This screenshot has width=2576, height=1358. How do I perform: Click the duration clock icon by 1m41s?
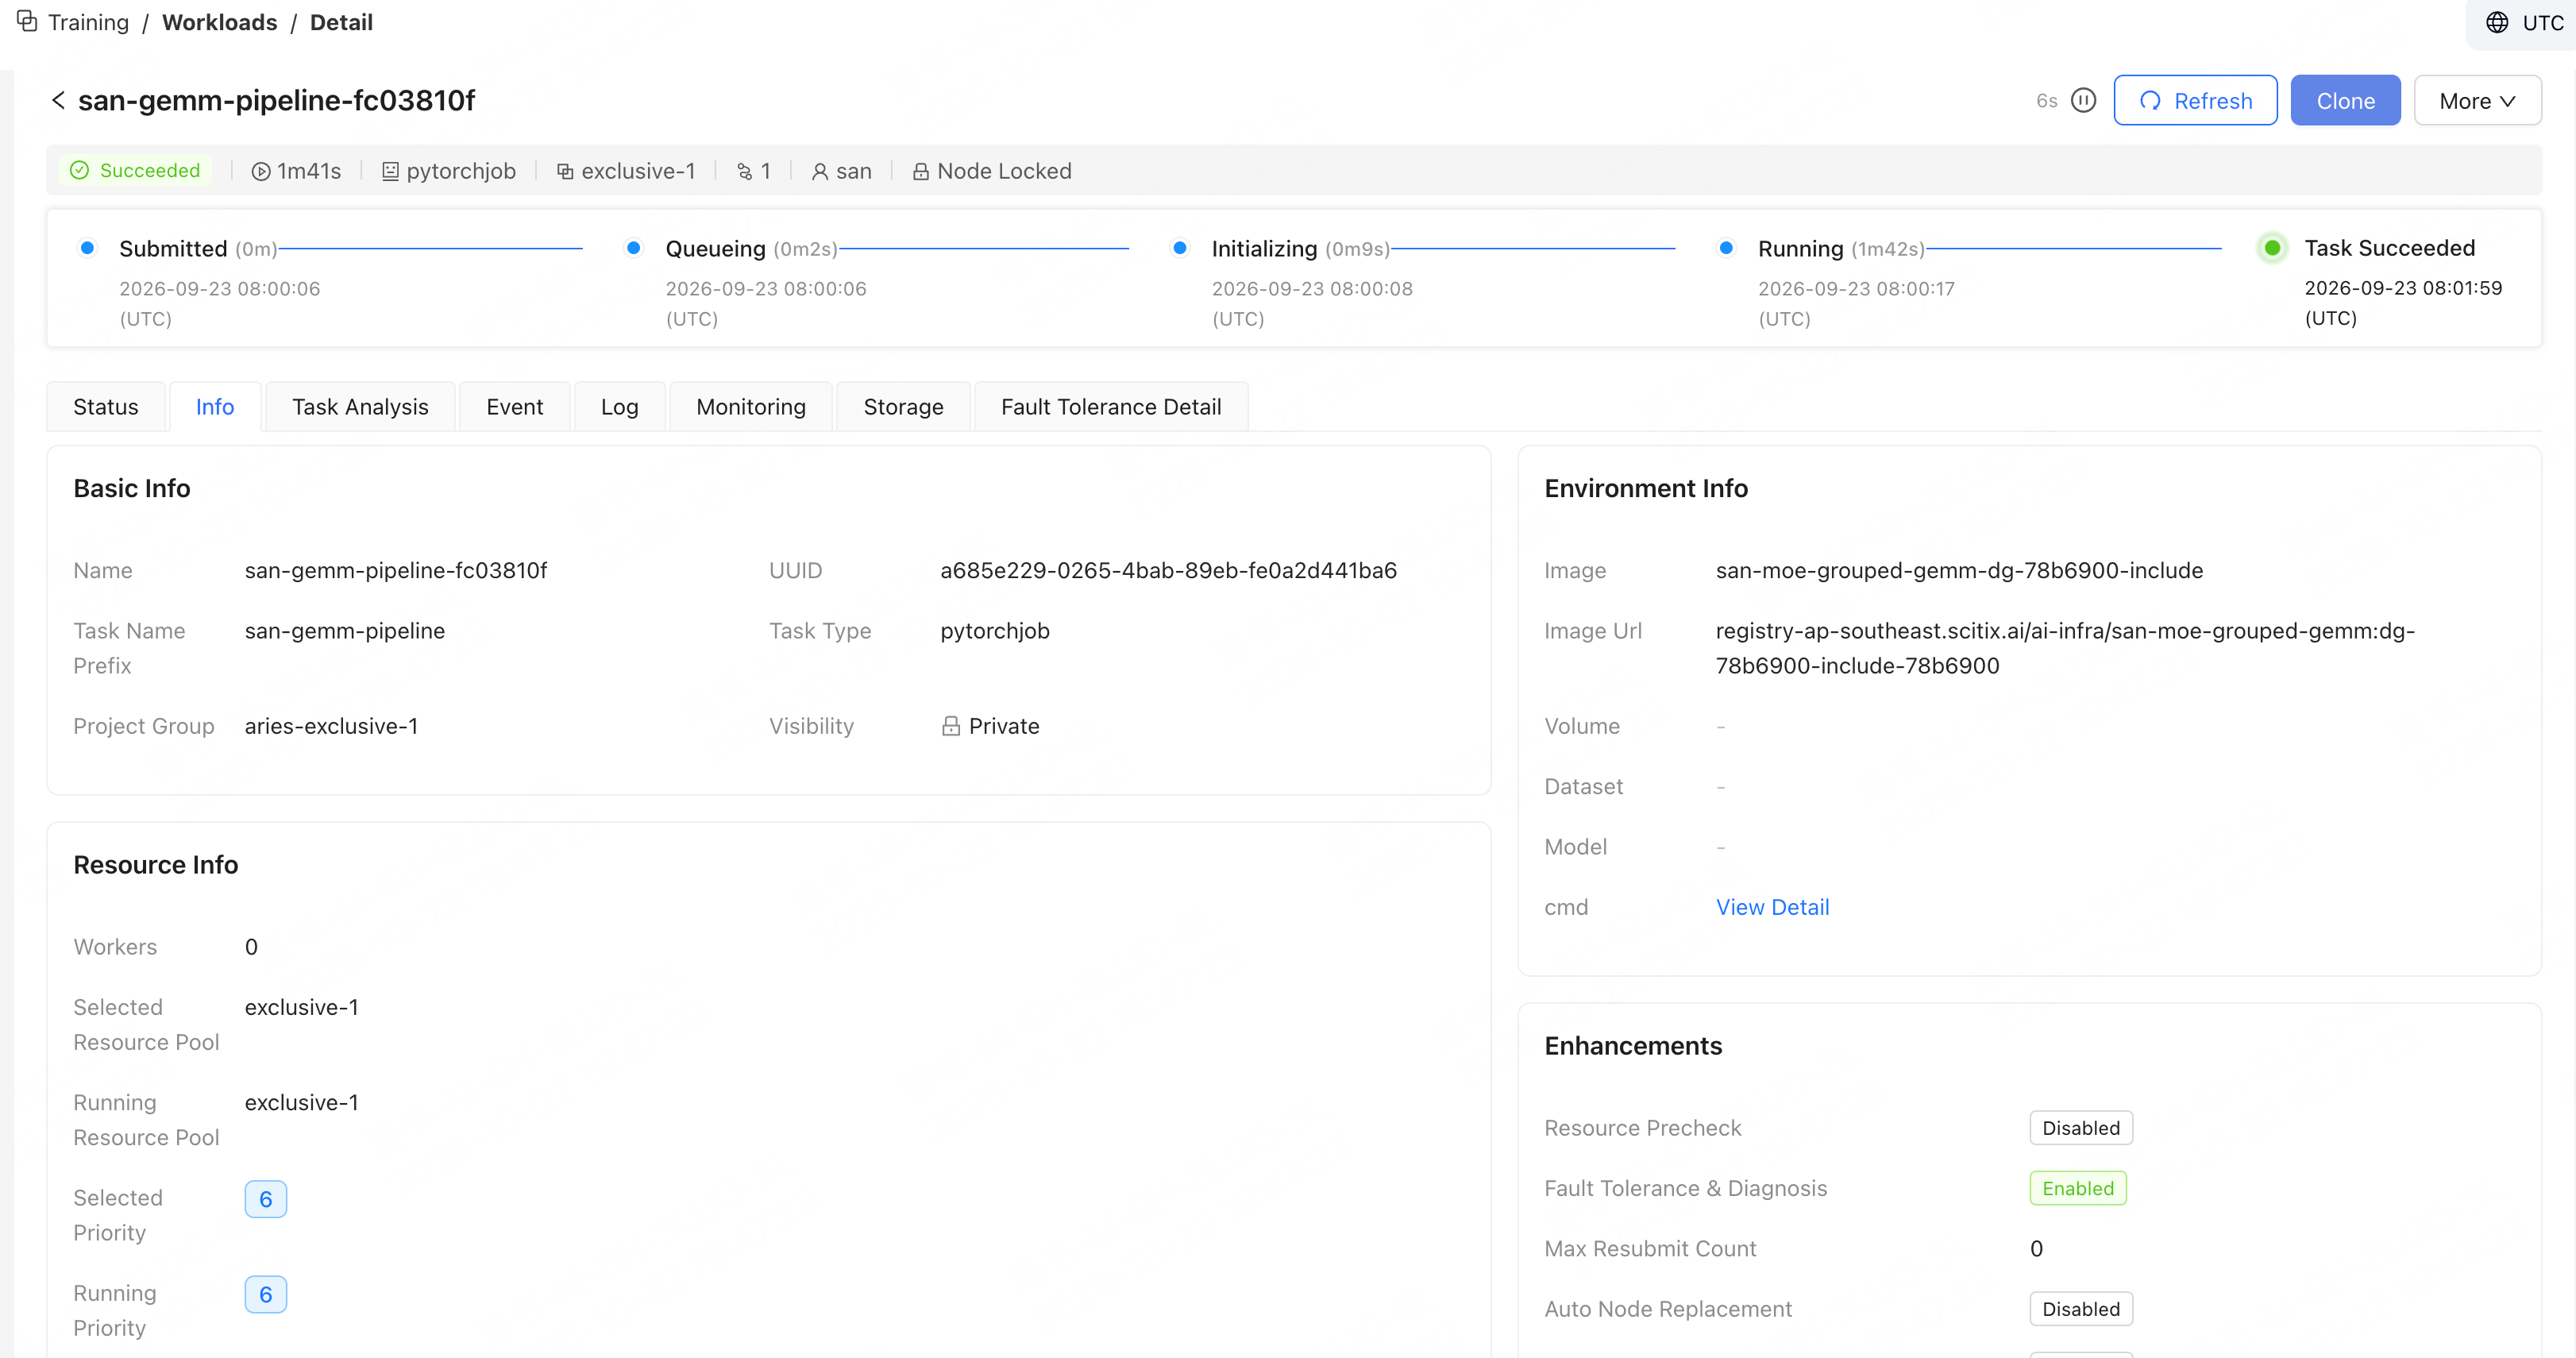click(261, 171)
